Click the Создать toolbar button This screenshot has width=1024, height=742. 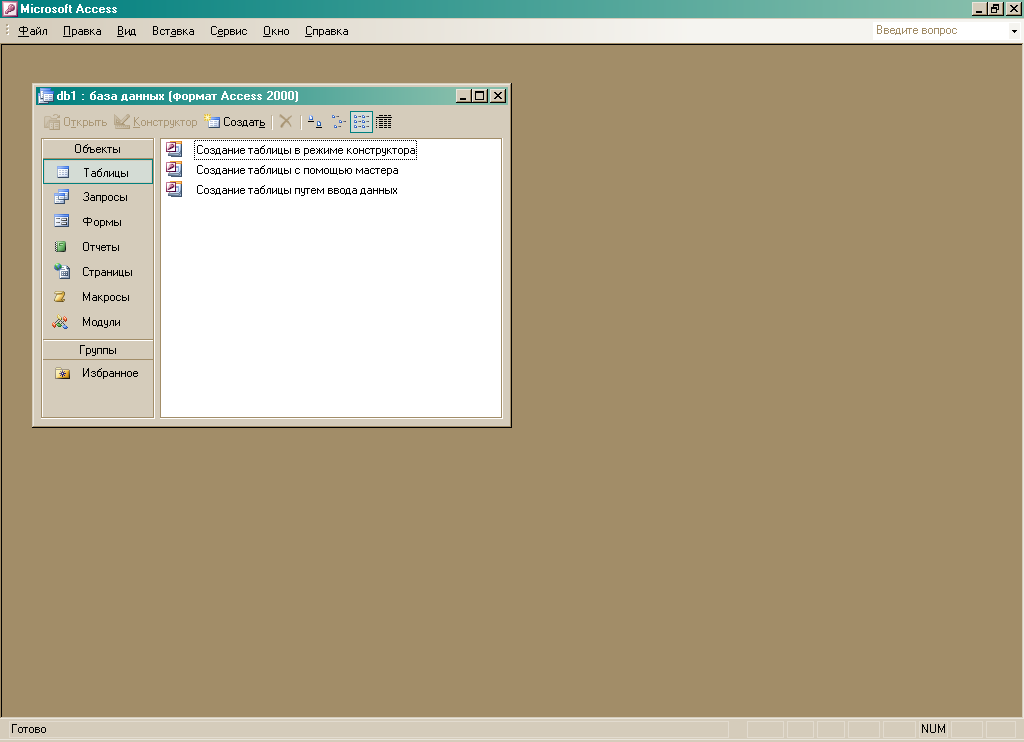coord(235,122)
